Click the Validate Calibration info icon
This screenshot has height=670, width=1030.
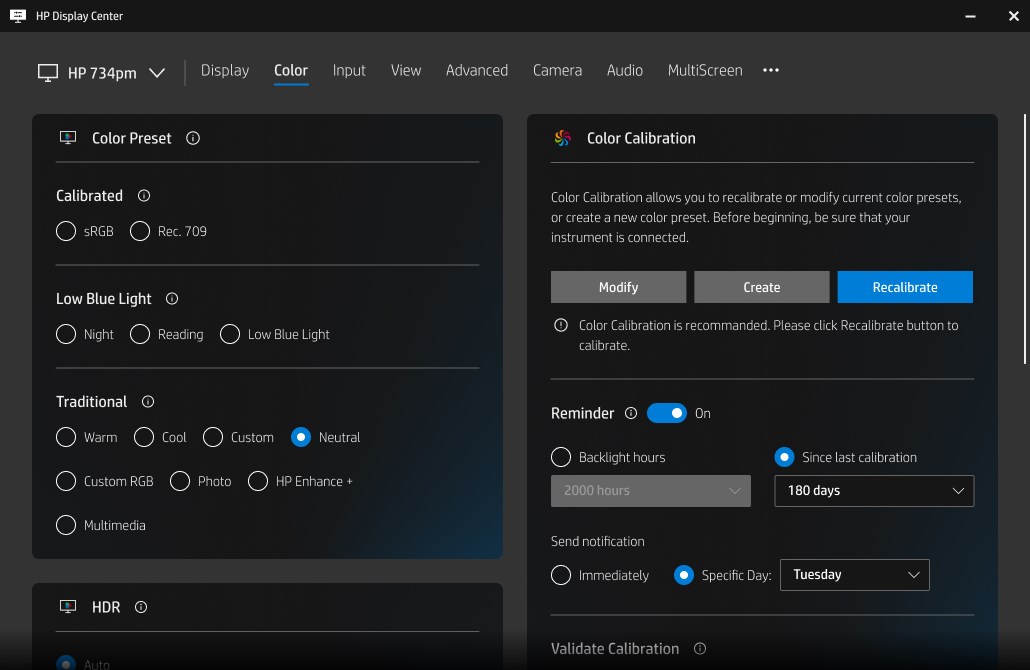pyautogui.click(x=700, y=649)
